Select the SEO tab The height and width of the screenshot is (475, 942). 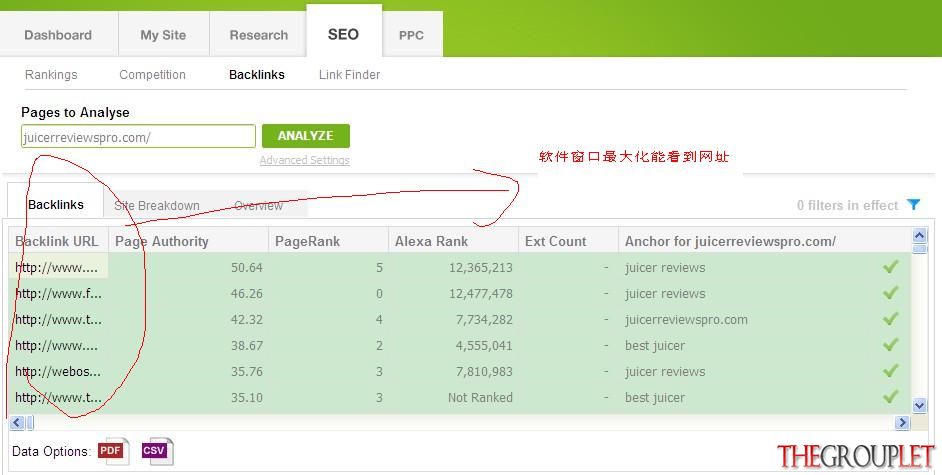344,34
